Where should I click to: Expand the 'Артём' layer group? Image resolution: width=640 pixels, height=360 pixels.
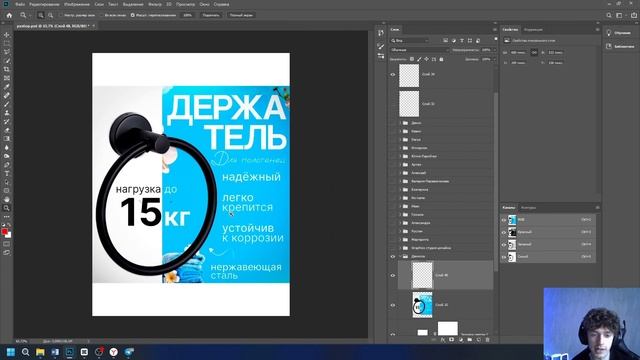click(x=400, y=164)
